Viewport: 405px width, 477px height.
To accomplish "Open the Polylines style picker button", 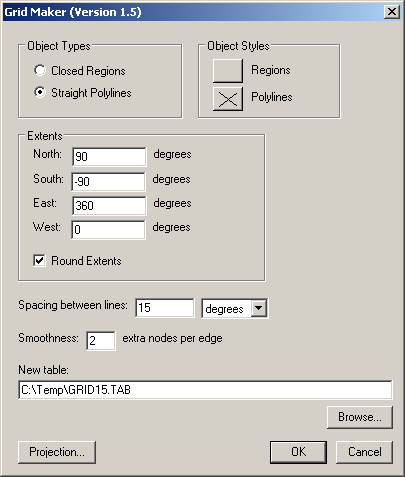I will click(x=228, y=99).
